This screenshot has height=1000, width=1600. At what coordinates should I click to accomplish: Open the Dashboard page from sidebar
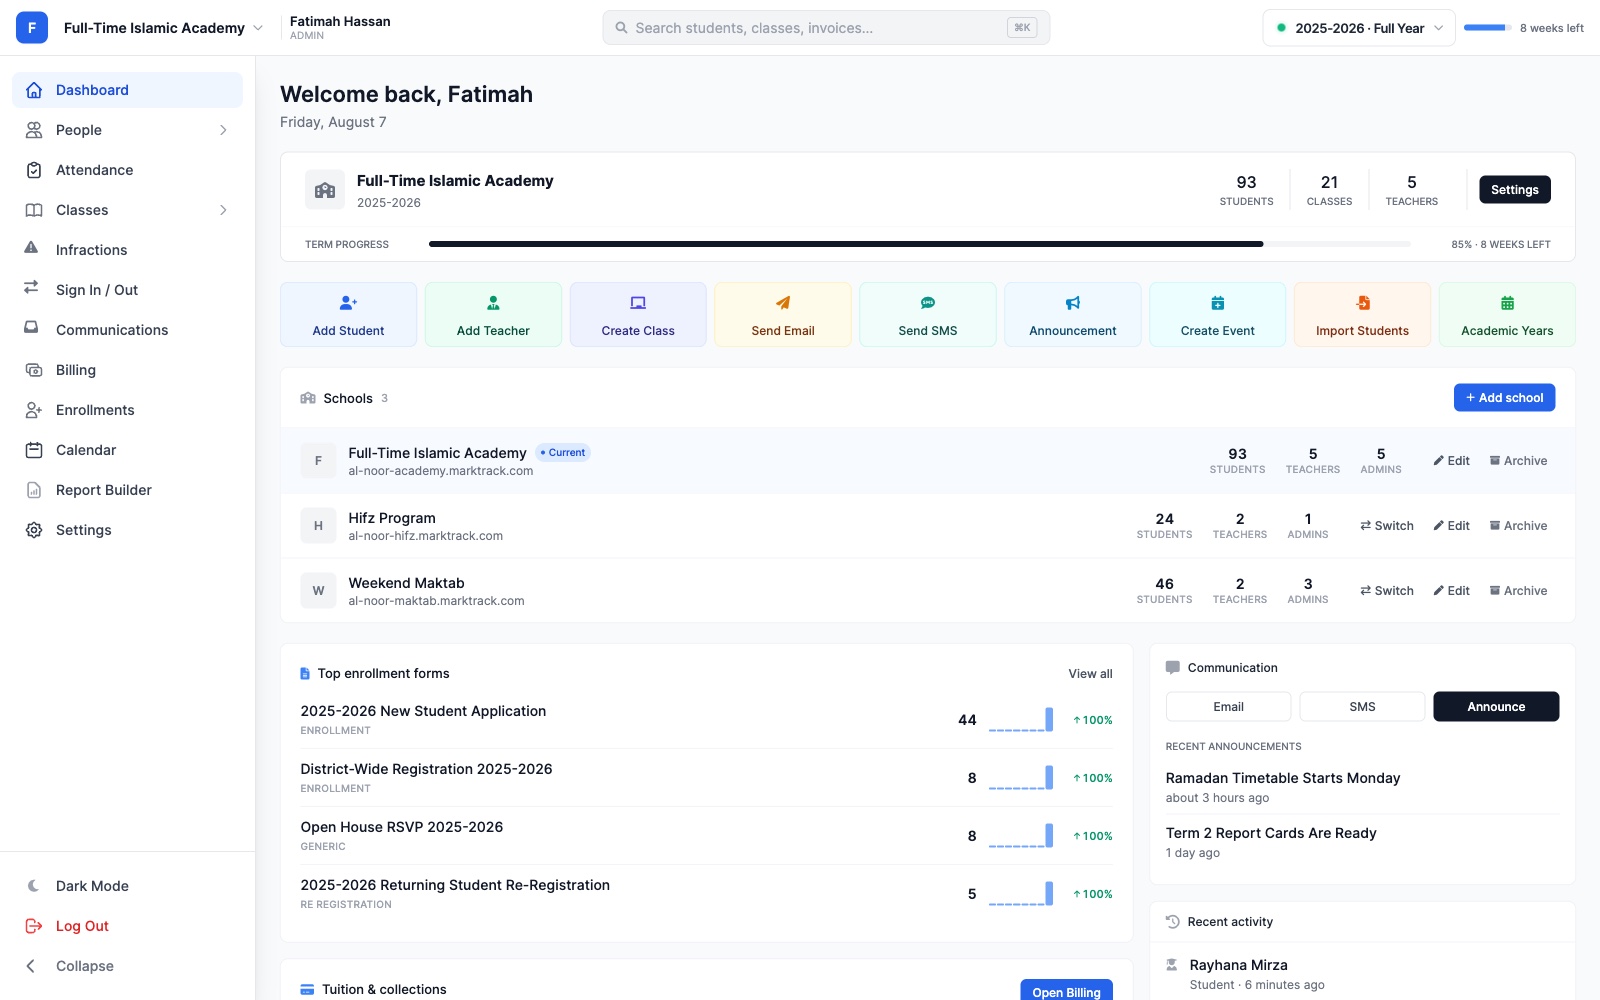(x=127, y=90)
